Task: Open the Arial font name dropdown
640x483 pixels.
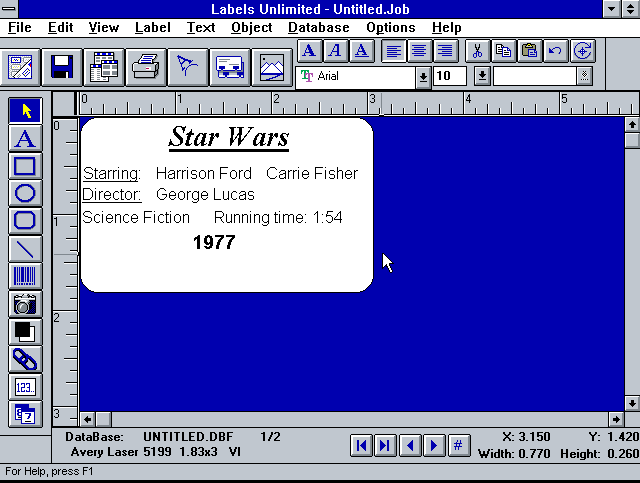Action: (423, 76)
